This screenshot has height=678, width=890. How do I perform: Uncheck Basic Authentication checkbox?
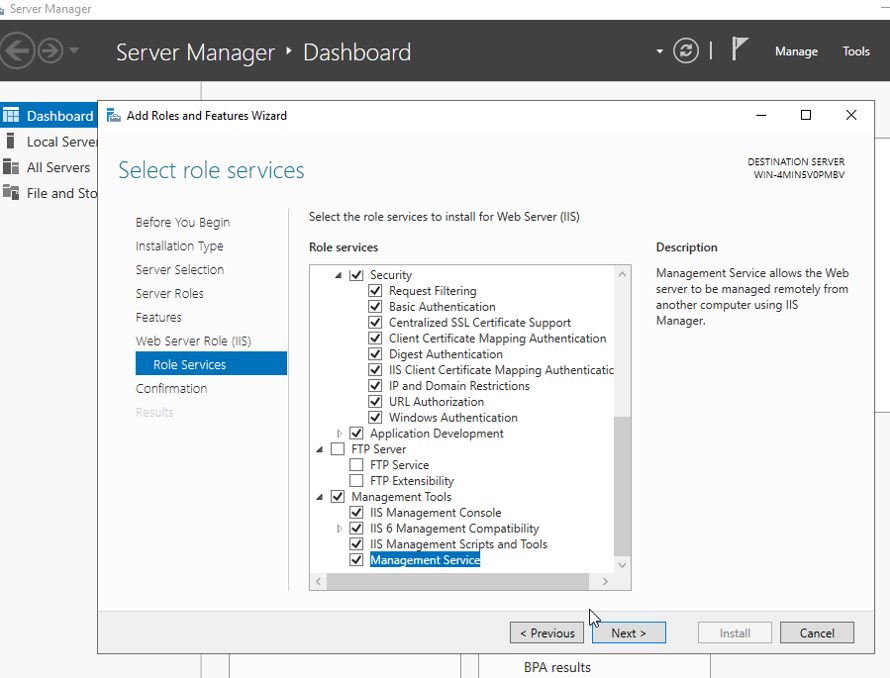pyautogui.click(x=375, y=307)
